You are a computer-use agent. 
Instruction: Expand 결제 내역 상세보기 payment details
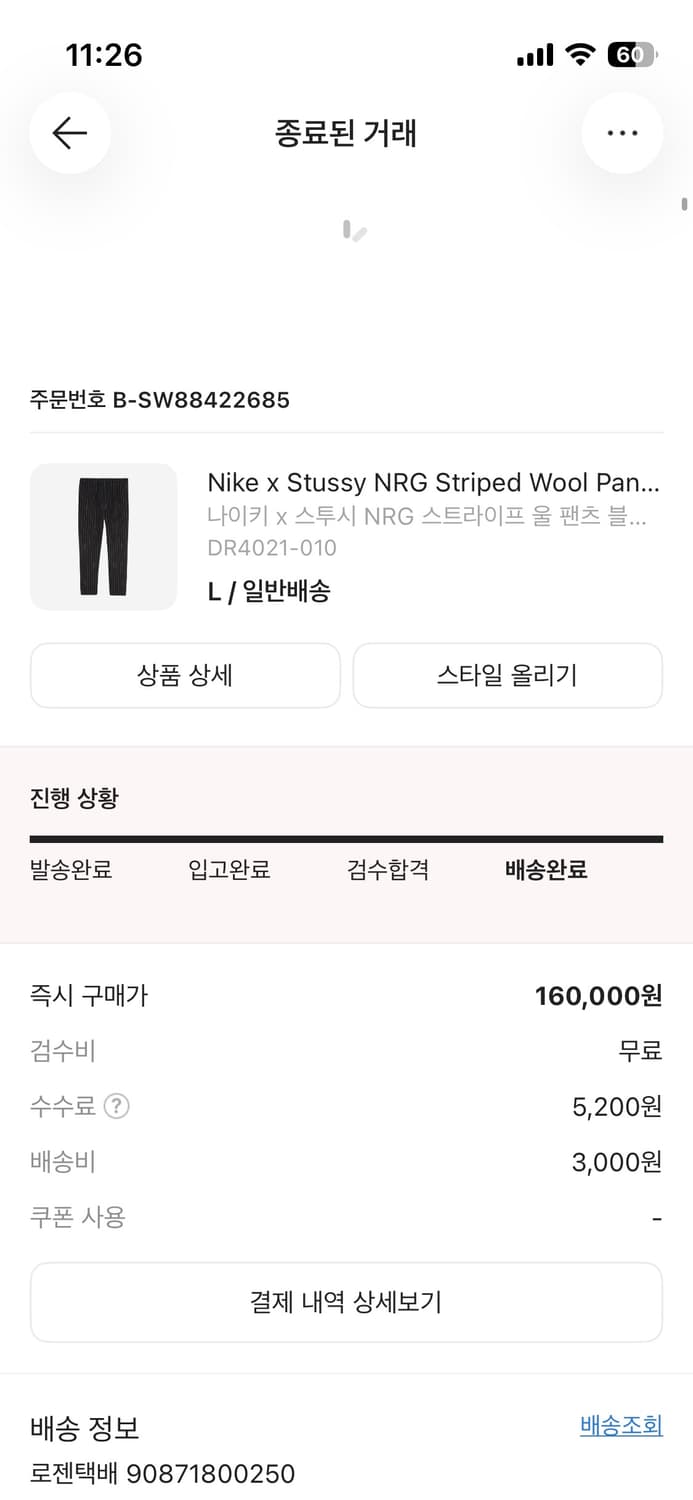coord(346,1302)
